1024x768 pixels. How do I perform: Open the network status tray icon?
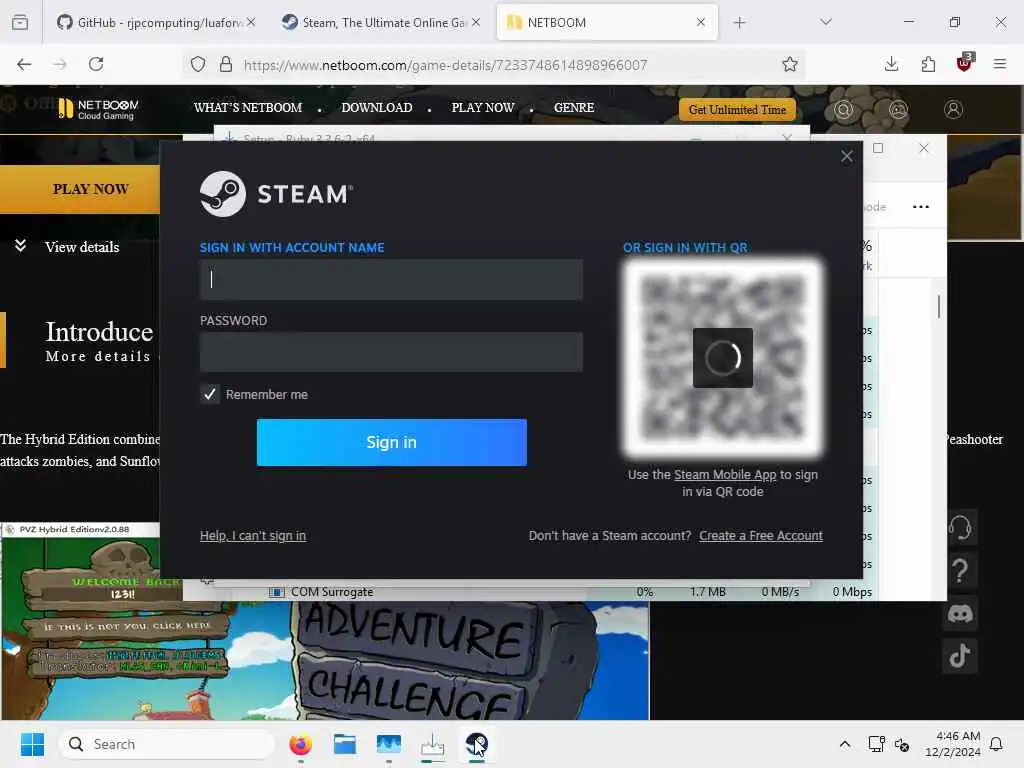[876, 744]
